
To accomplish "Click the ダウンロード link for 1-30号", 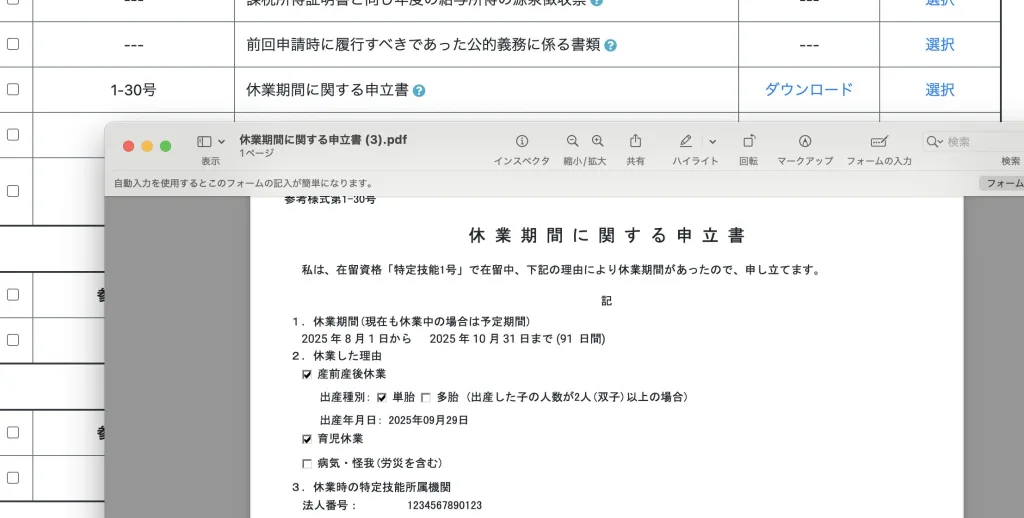I will (809, 89).
